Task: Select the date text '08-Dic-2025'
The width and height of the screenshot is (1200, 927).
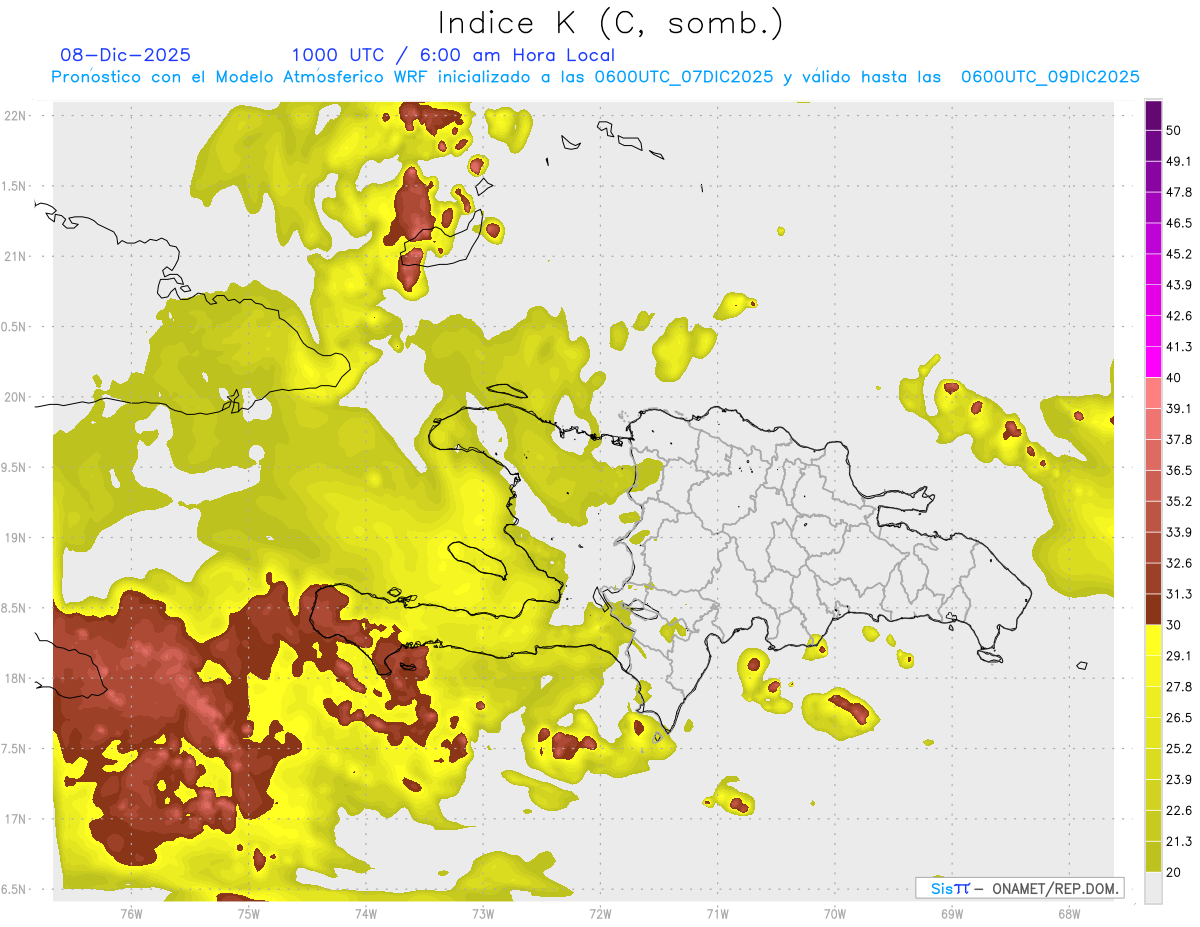Action: point(126,55)
